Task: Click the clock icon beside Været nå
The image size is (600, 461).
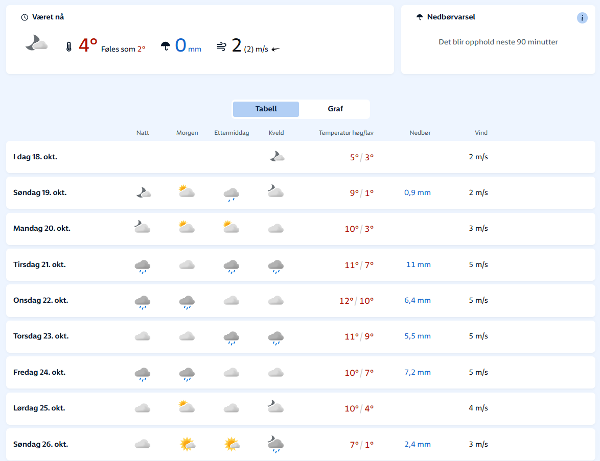Action: pyautogui.click(x=24, y=17)
